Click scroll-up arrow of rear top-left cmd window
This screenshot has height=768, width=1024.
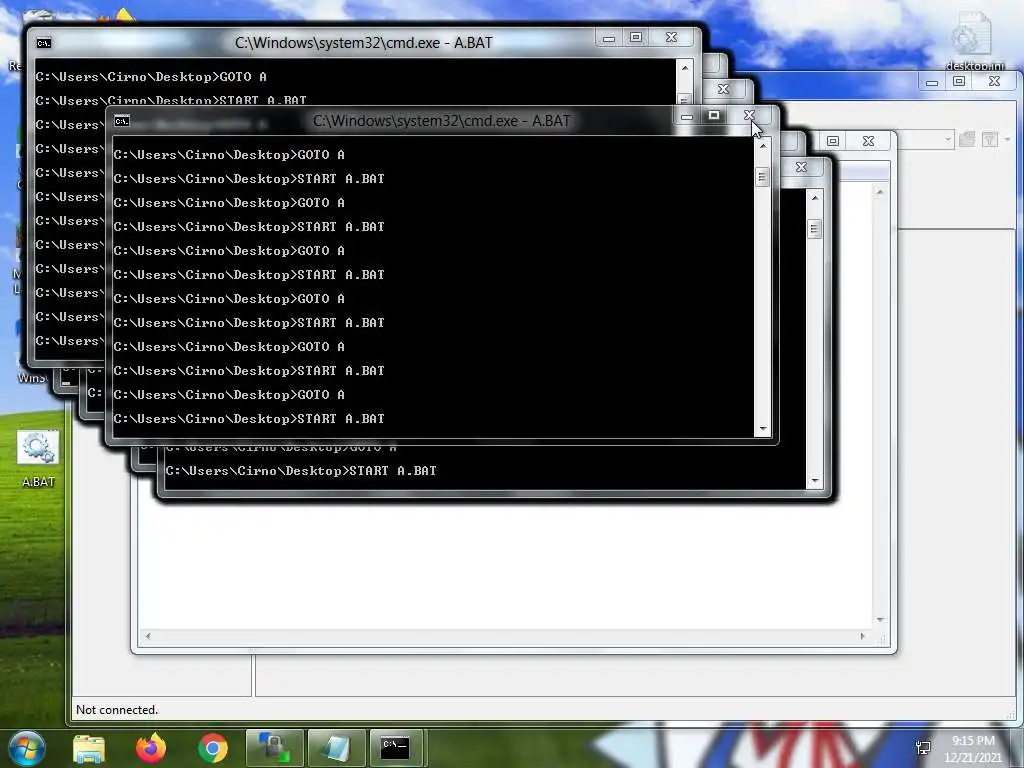684,68
